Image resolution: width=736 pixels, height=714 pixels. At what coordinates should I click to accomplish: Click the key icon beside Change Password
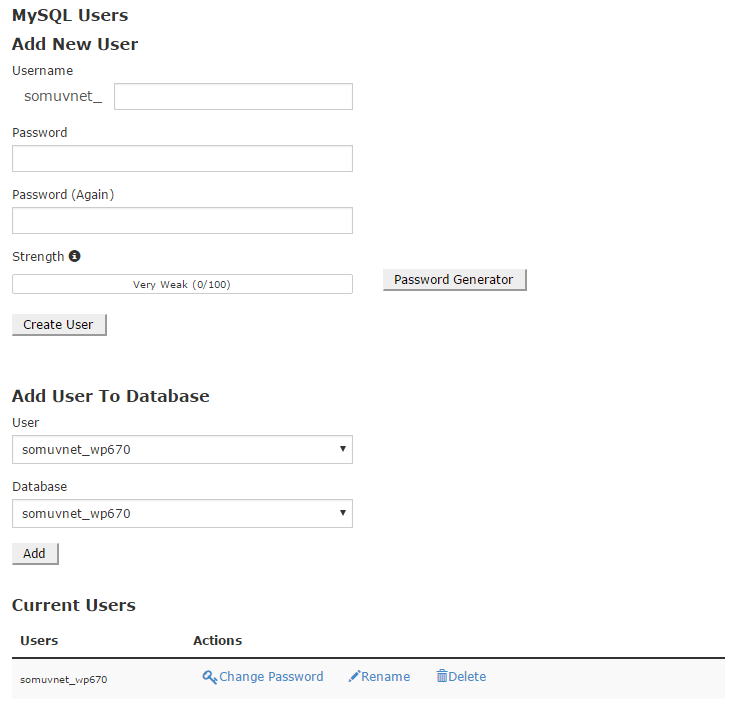pyautogui.click(x=209, y=677)
